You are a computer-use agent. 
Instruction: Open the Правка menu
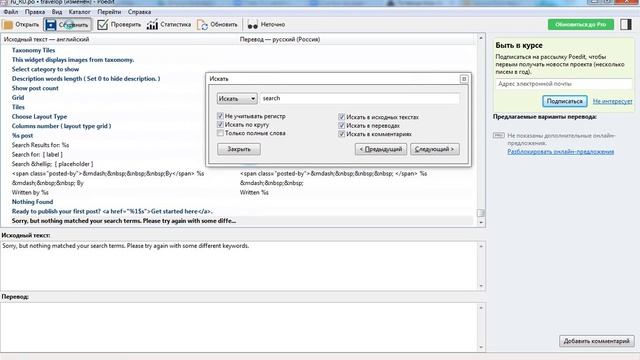pyautogui.click(x=35, y=12)
